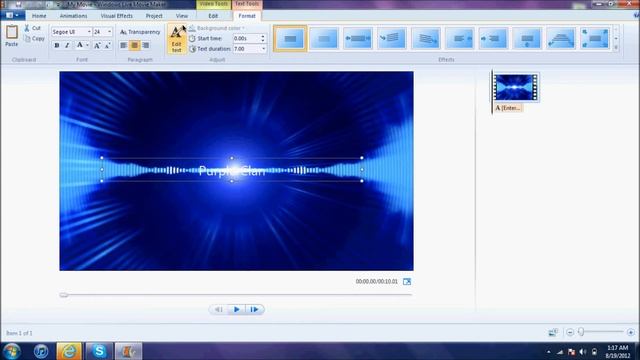Select the sixth text effect thumbnail
The height and width of the screenshot is (360, 640).
tap(460, 39)
